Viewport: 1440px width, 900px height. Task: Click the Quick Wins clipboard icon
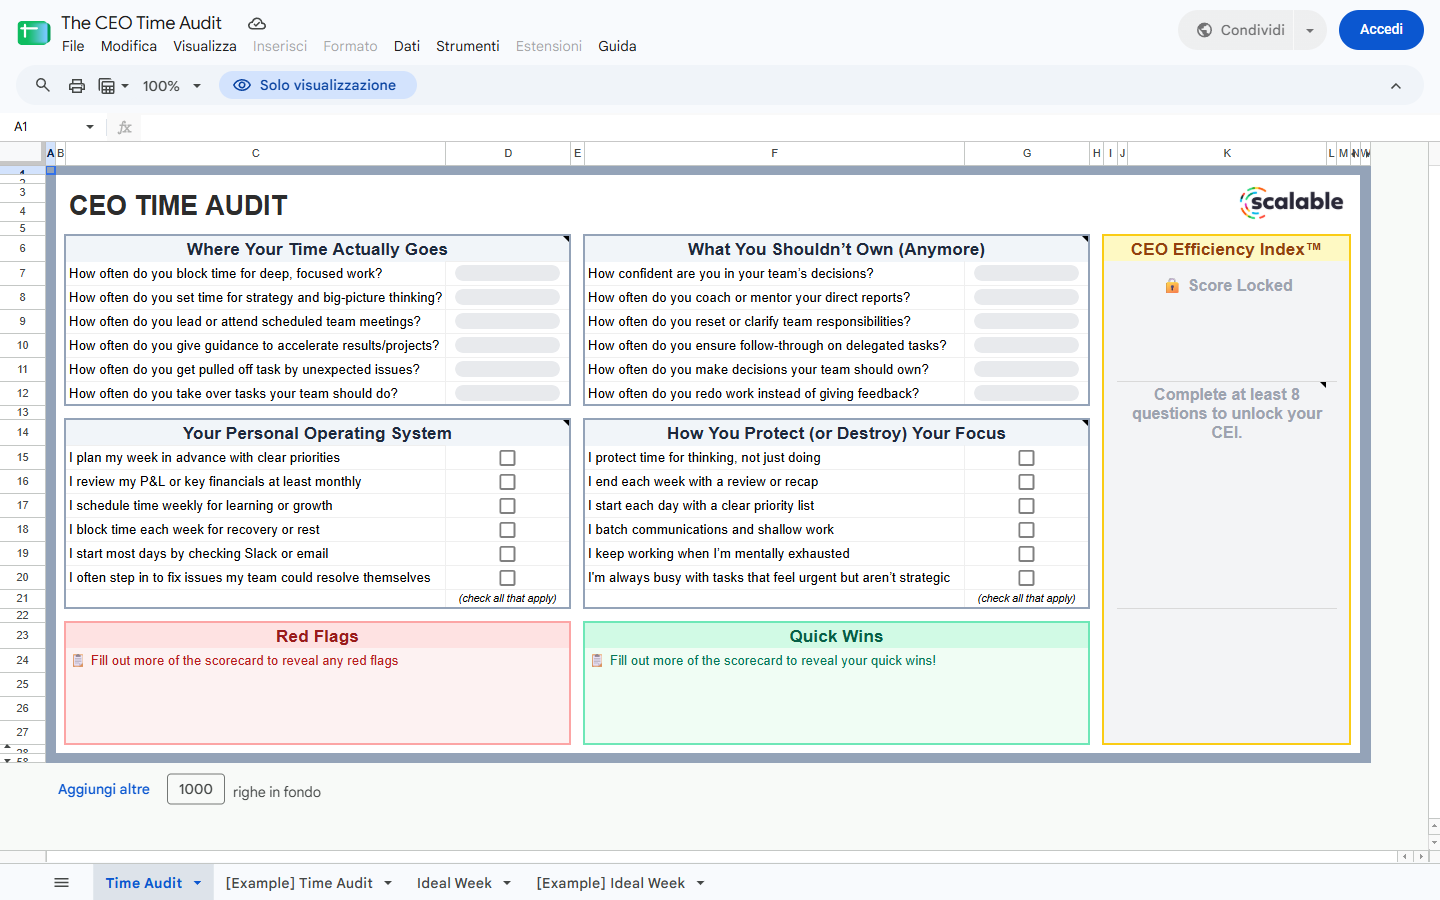[597, 661]
